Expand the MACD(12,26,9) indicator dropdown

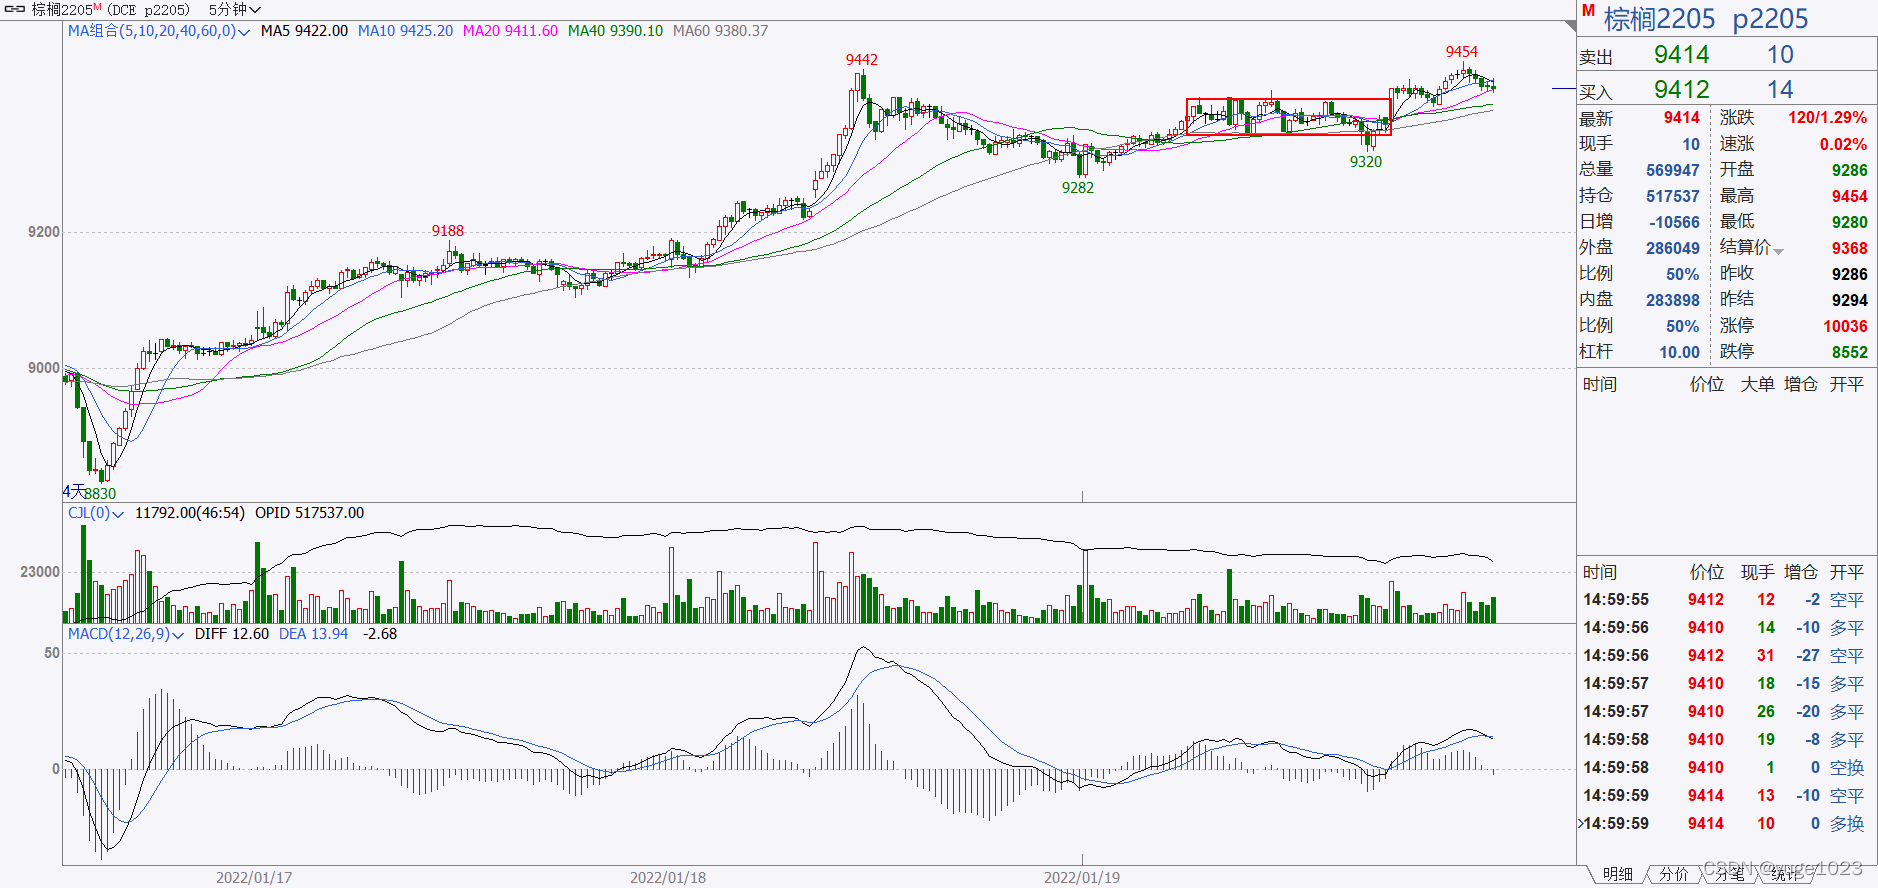coord(126,634)
